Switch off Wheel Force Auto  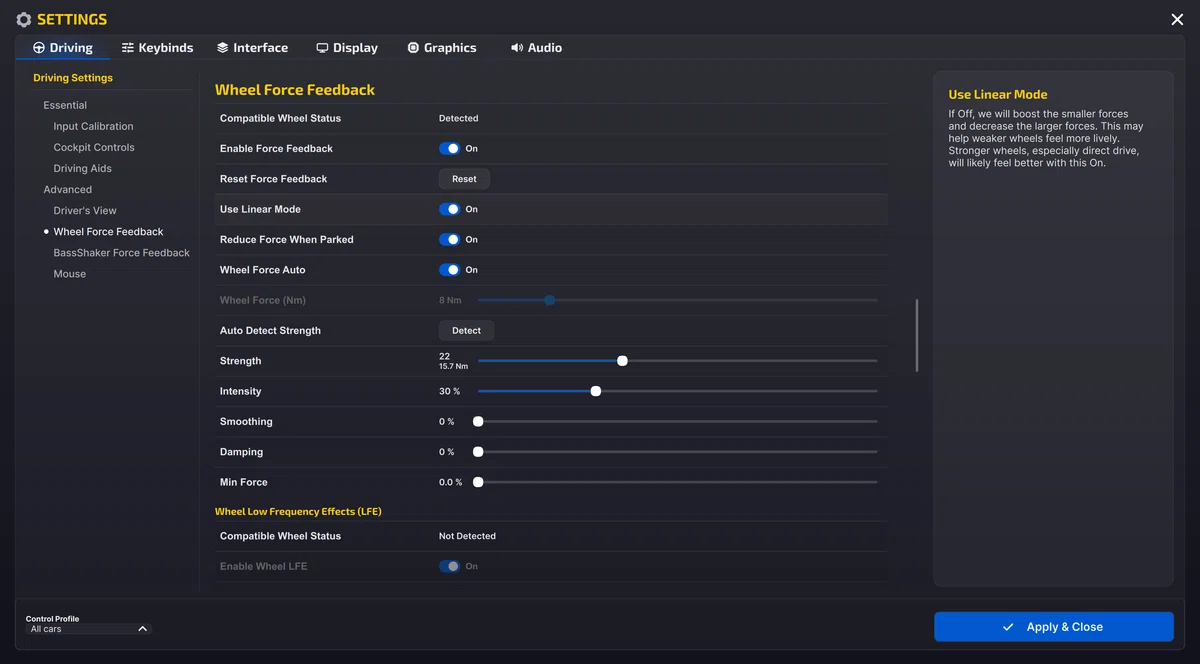[450, 270]
